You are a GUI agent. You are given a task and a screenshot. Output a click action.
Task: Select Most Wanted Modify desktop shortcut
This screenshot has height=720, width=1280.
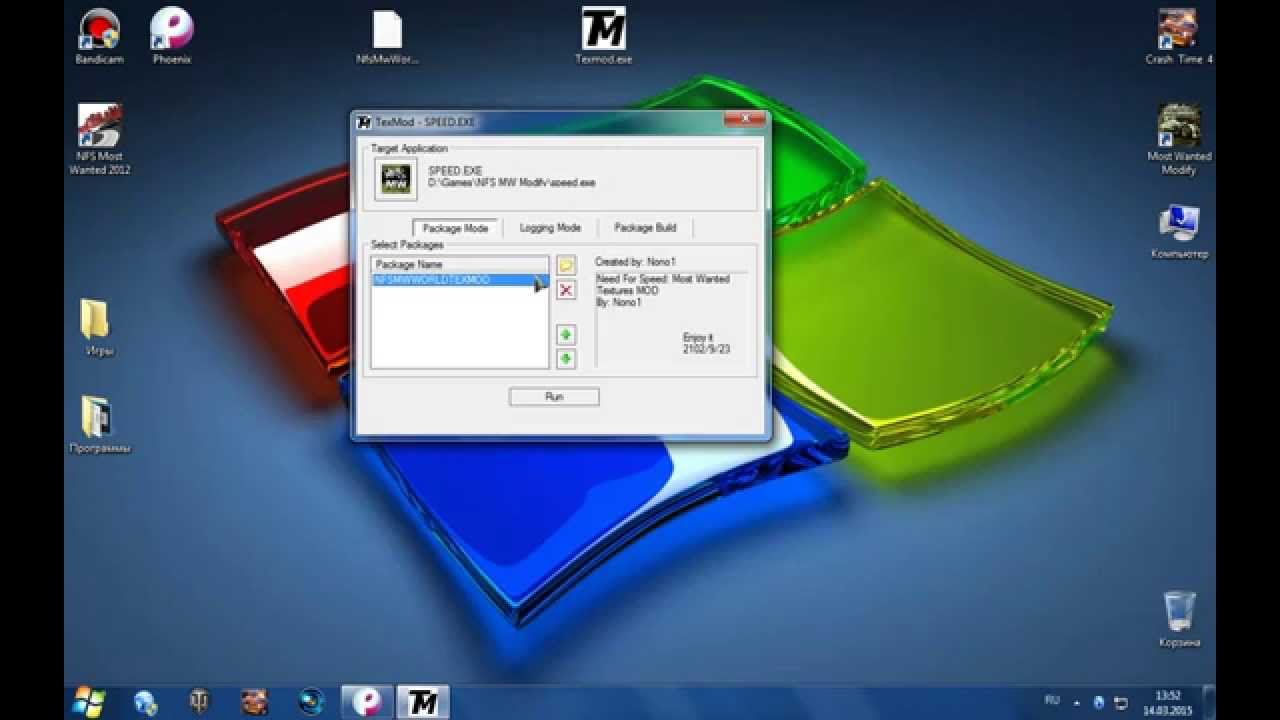click(1178, 139)
